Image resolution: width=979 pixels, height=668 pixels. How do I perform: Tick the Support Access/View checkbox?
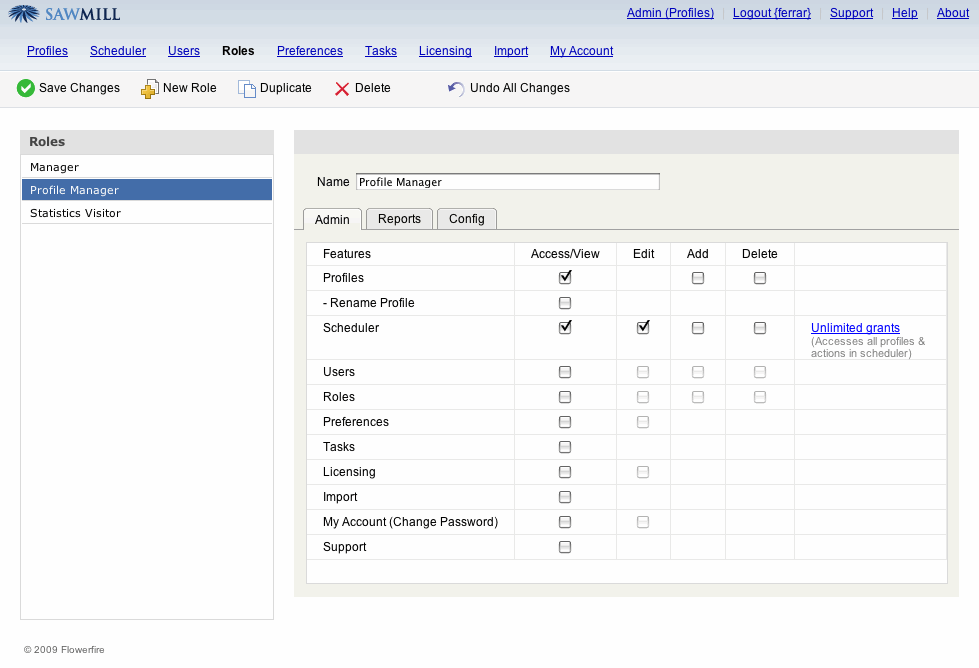coord(565,547)
